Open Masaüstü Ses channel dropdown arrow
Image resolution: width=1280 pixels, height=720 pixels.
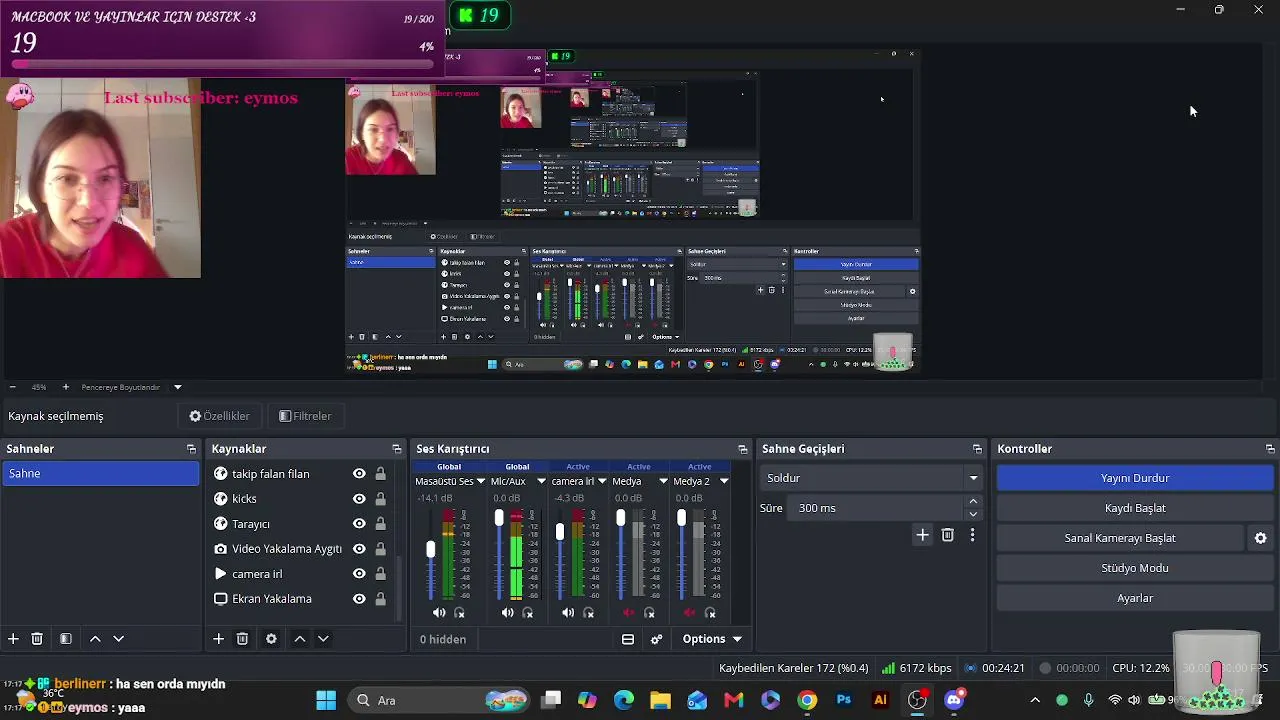point(481,481)
